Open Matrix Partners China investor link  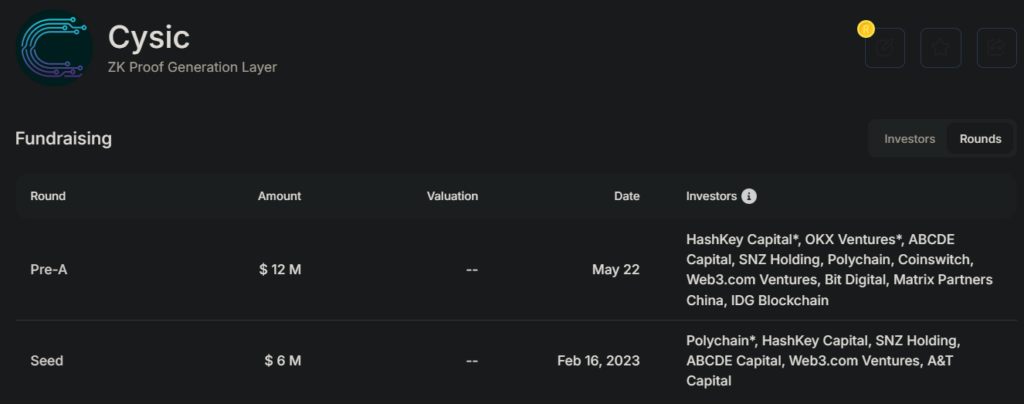coord(943,280)
